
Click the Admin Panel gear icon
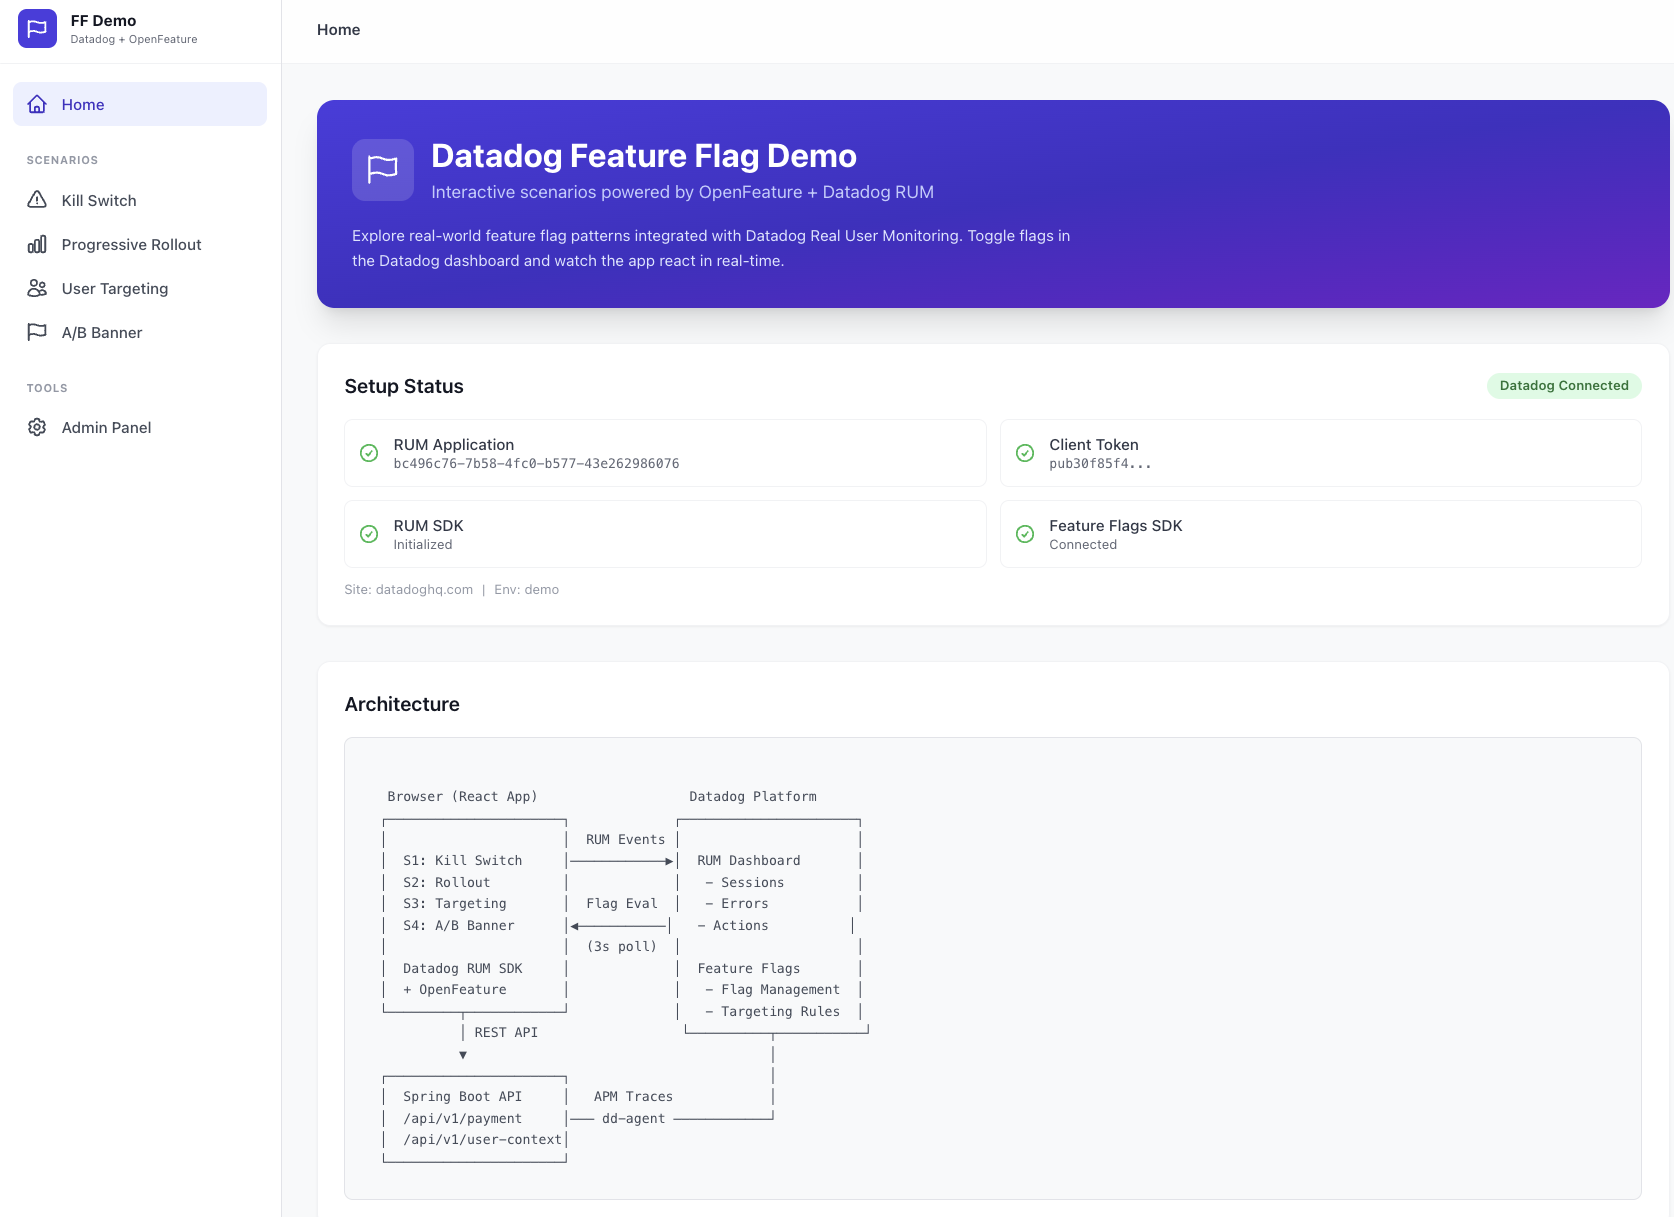[x=37, y=427]
